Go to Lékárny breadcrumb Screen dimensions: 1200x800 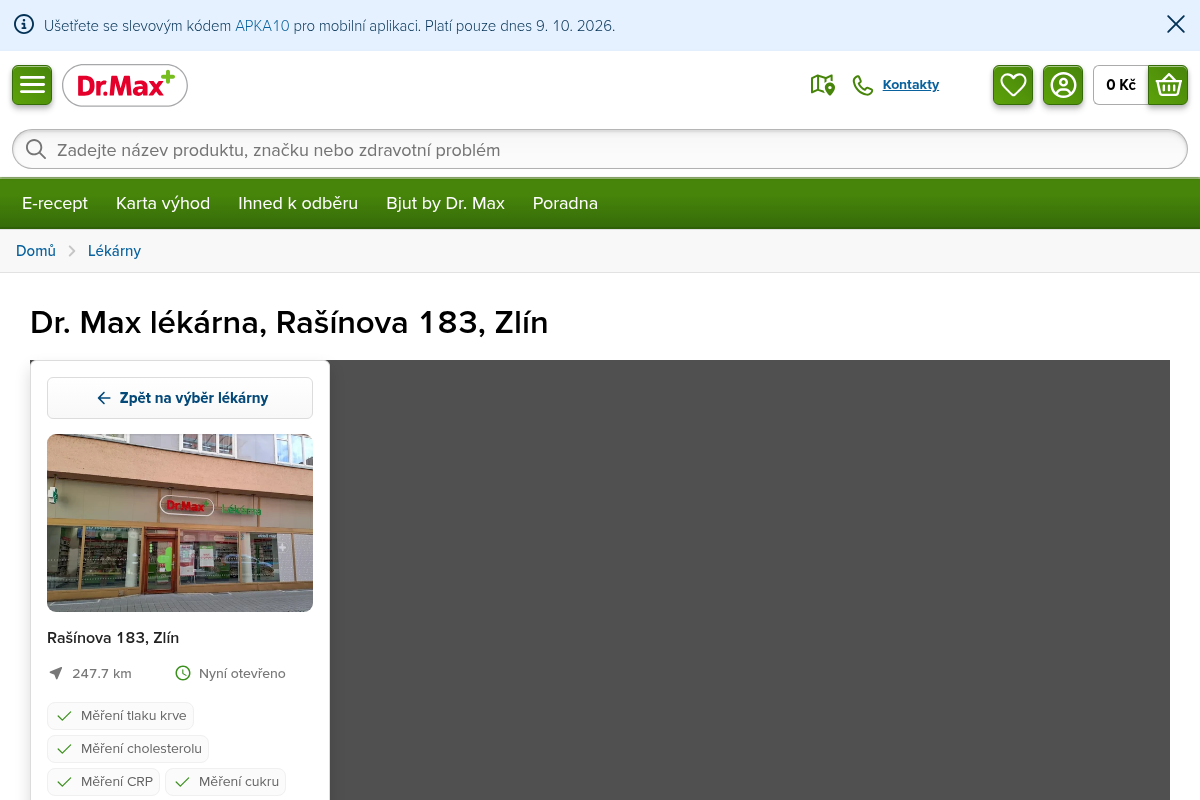click(114, 251)
